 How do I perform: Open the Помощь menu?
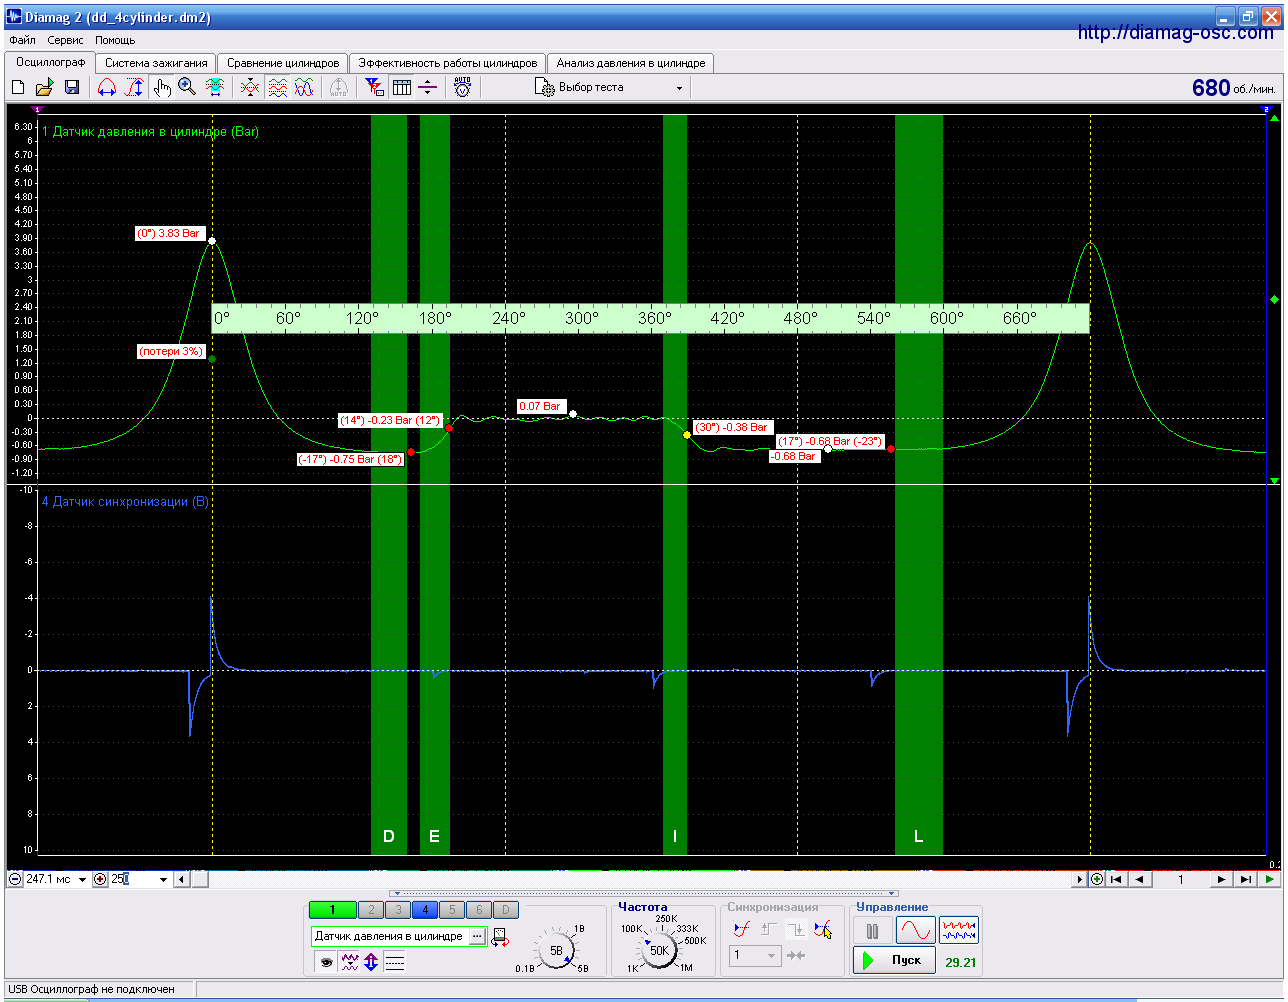click(x=115, y=40)
